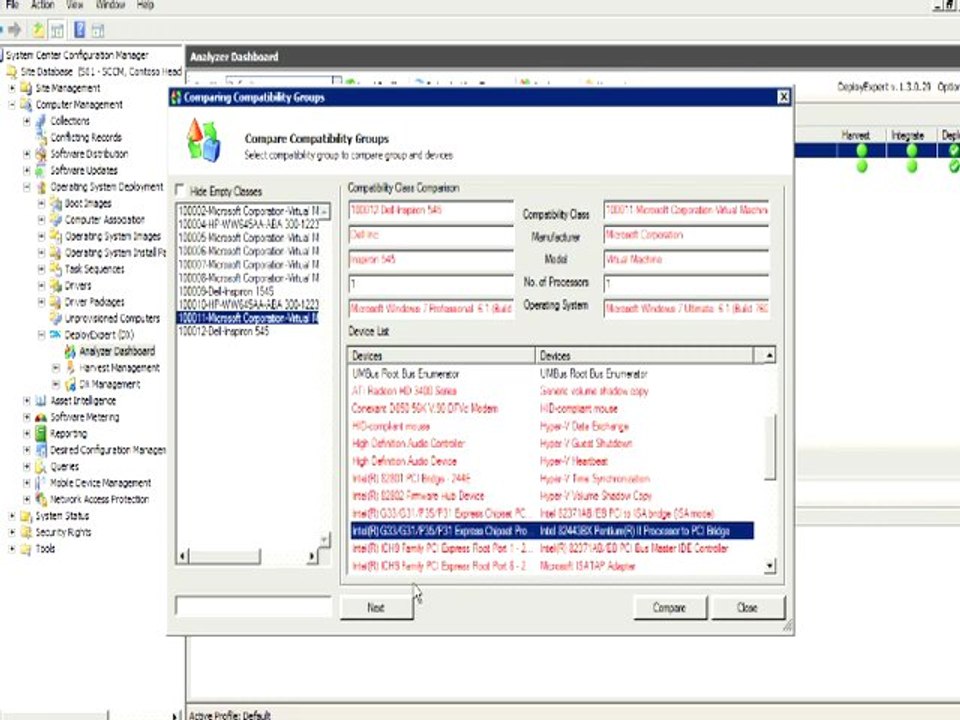This screenshot has height=720, width=960.
Task: Expand the Tools node
Action: [x=12, y=549]
